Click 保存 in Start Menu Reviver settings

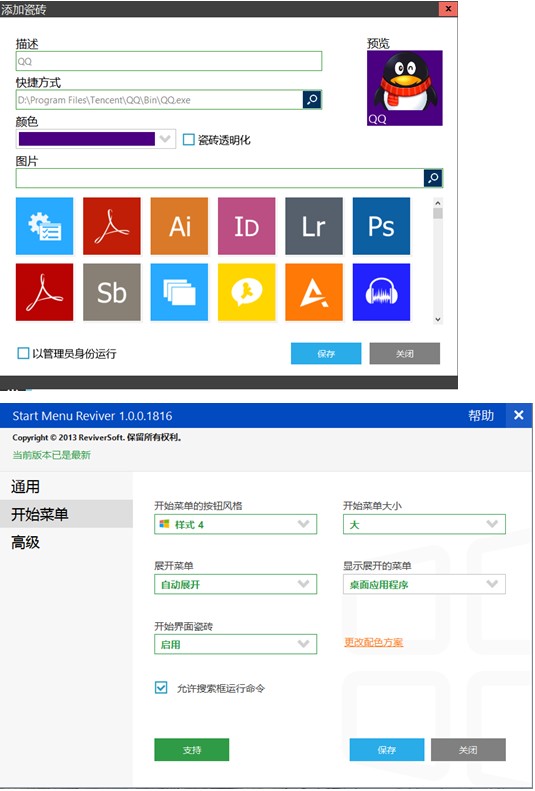coord(387,750)
